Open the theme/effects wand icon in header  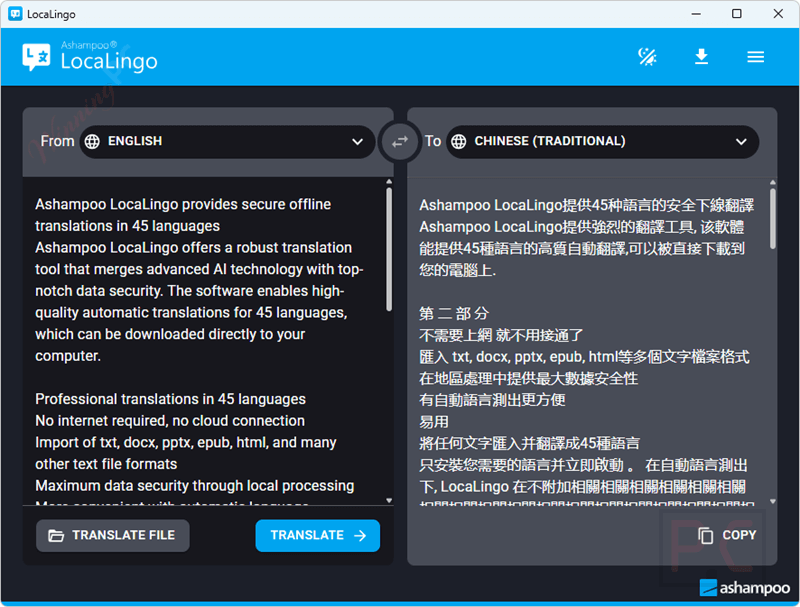point(647,57)
